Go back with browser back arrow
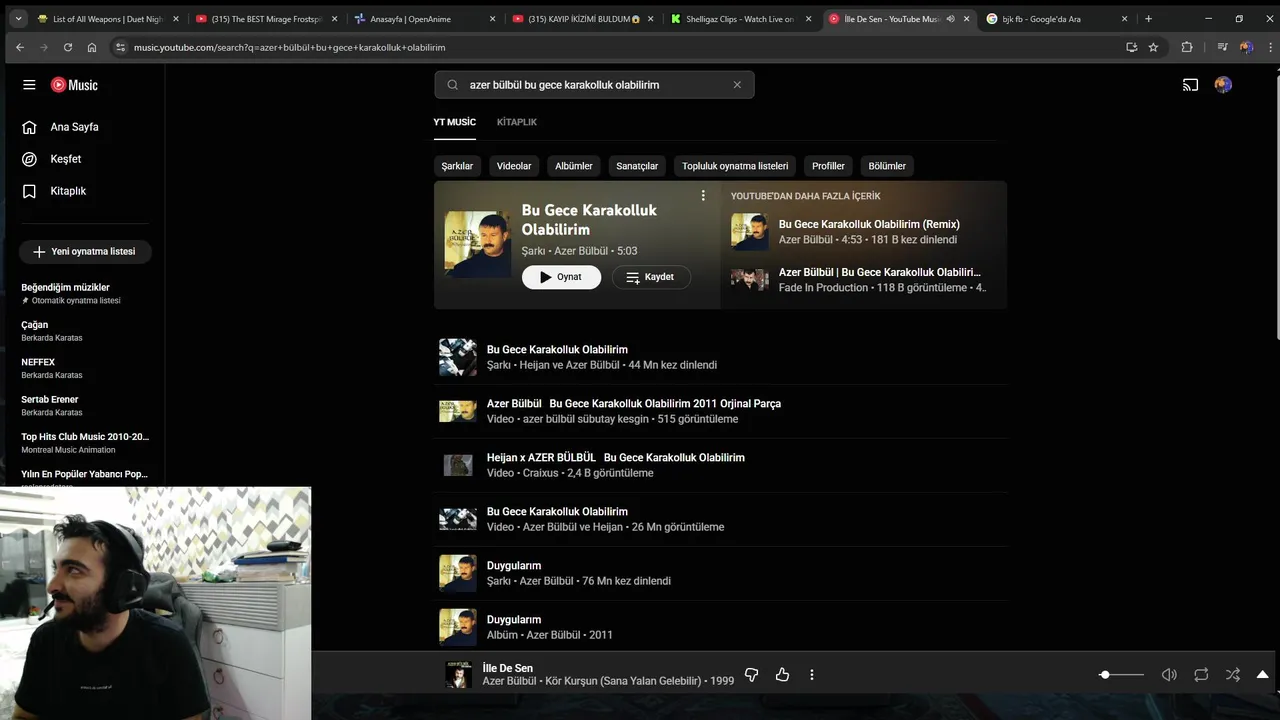This screenshot has width=1280, height=720. pos(20,47)
